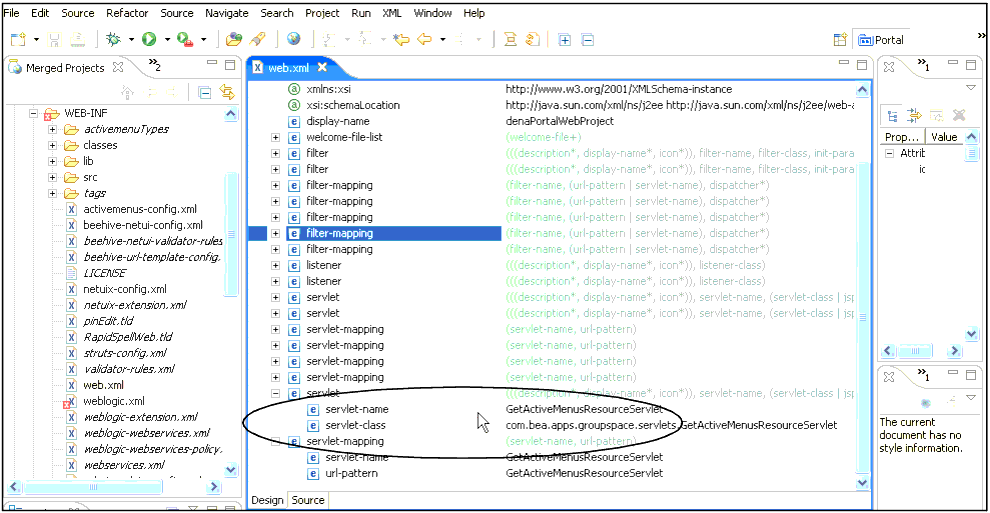Select the display-name element row

pos(338,121)
